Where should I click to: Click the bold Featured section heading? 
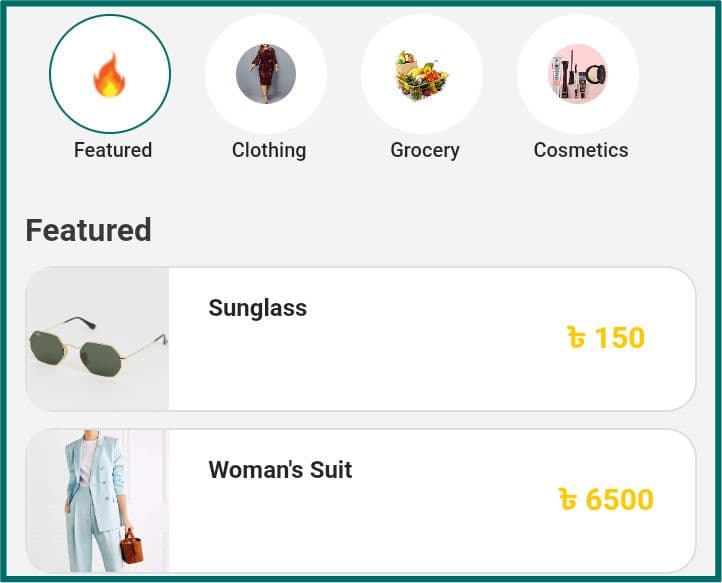point(88,230)
